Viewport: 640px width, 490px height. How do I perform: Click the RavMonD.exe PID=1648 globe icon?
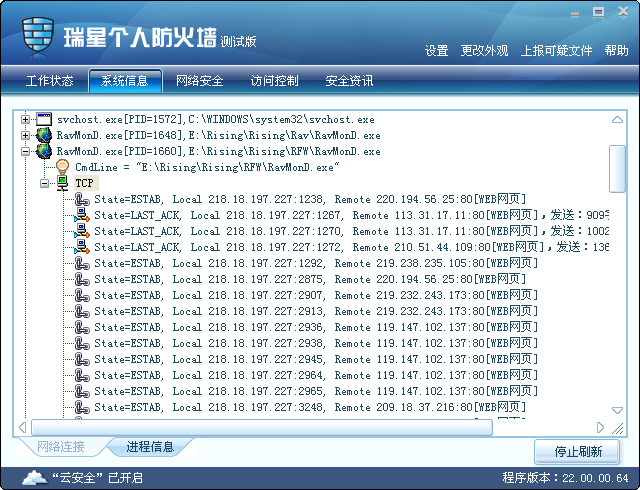pos(44,135)
